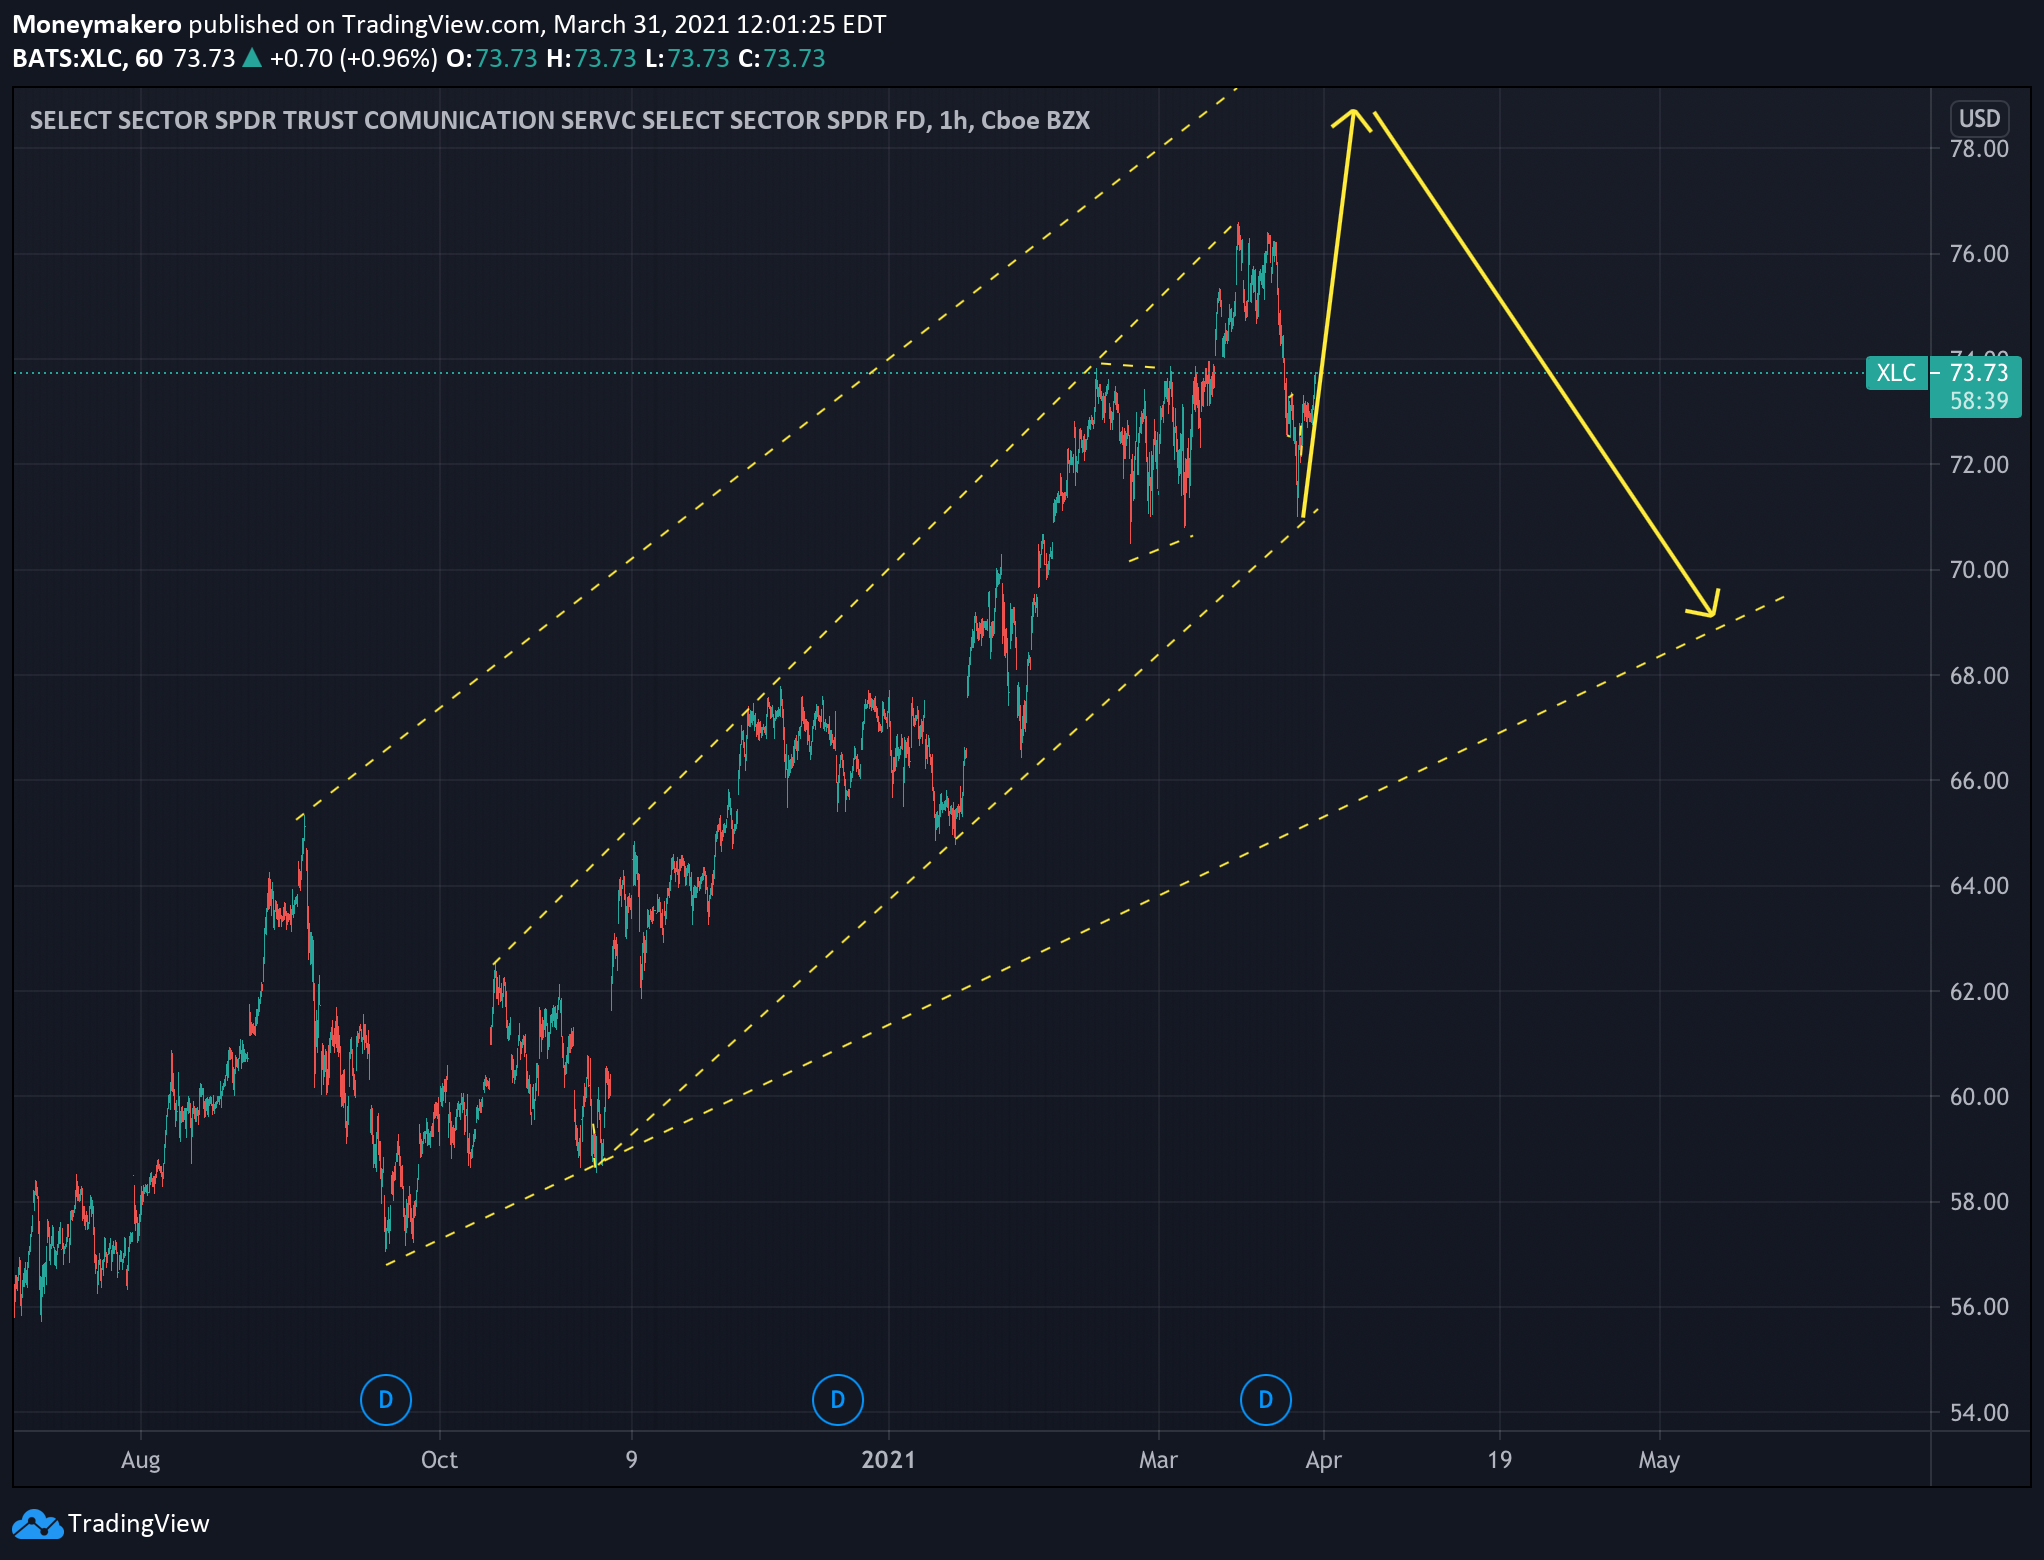Click the O:73.73 open value
The width and height of the screenshot is (2044, 1560).
[x=491, y=59]
